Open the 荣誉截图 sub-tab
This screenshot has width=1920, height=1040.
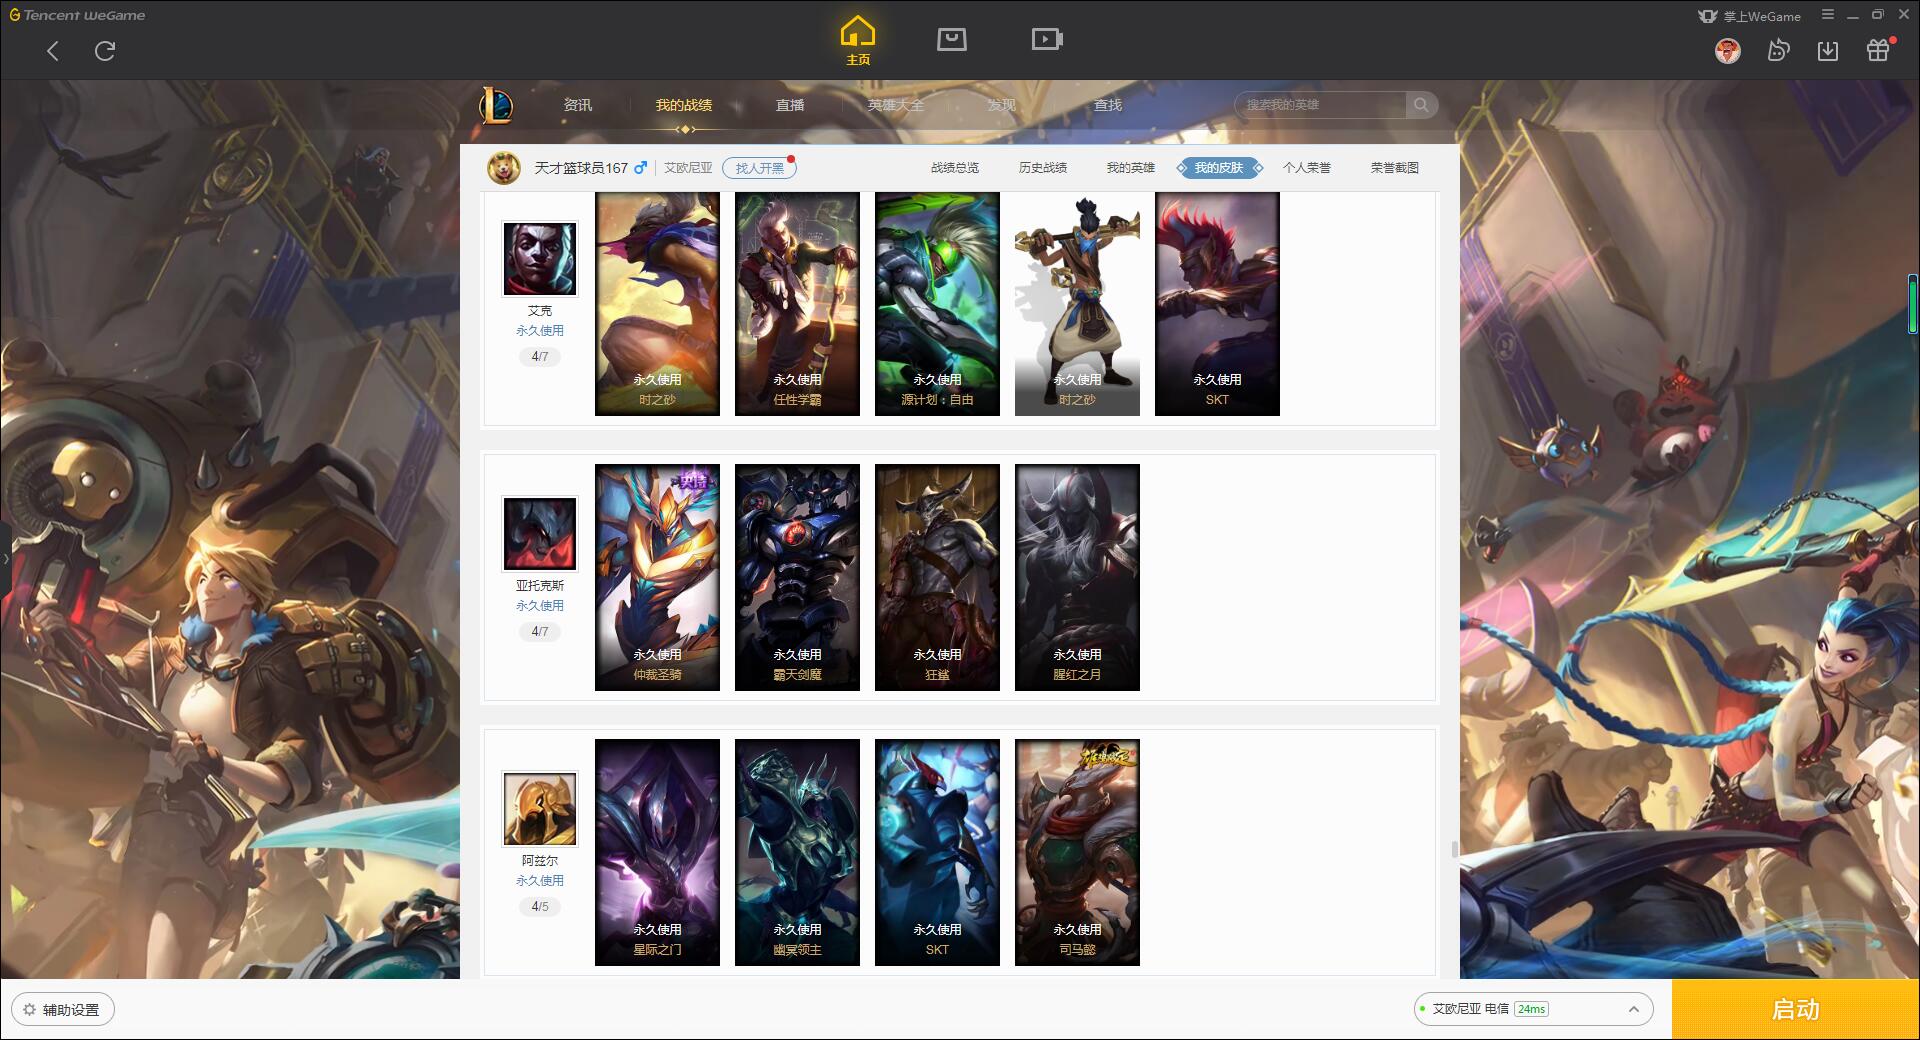pos(1395,168)
